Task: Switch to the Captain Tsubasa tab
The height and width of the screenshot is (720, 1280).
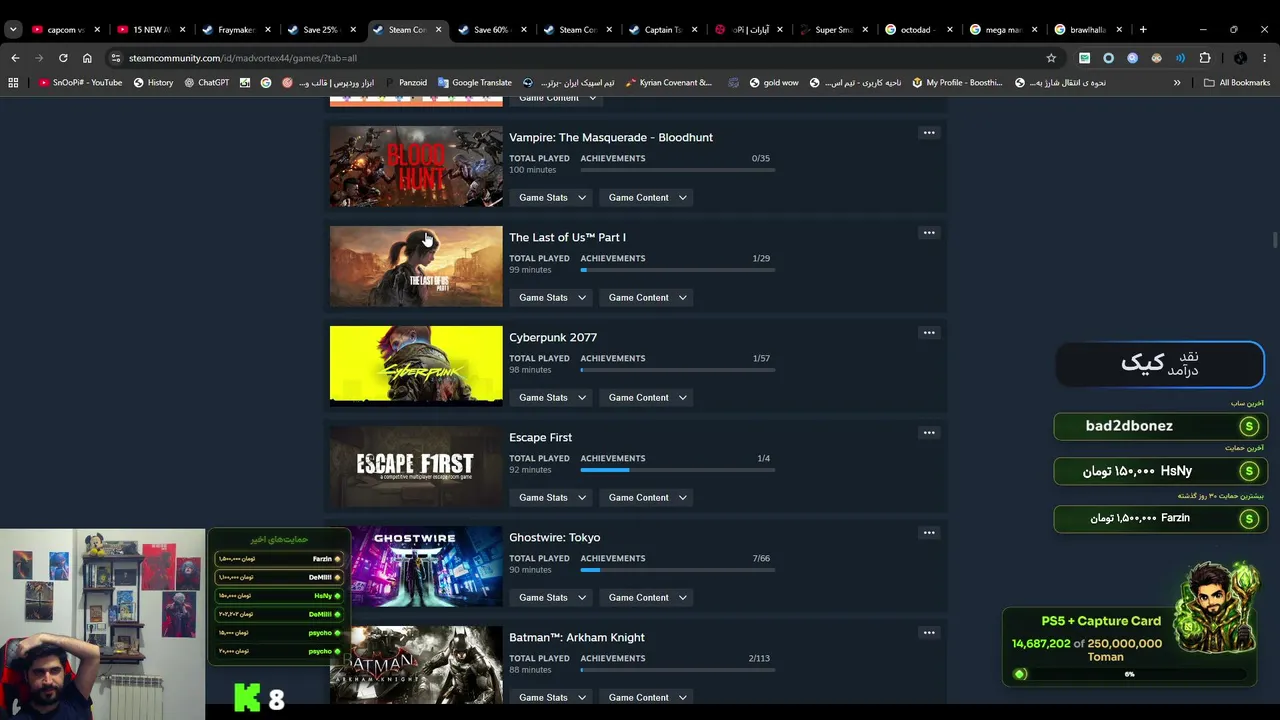Action: (662, 30)
